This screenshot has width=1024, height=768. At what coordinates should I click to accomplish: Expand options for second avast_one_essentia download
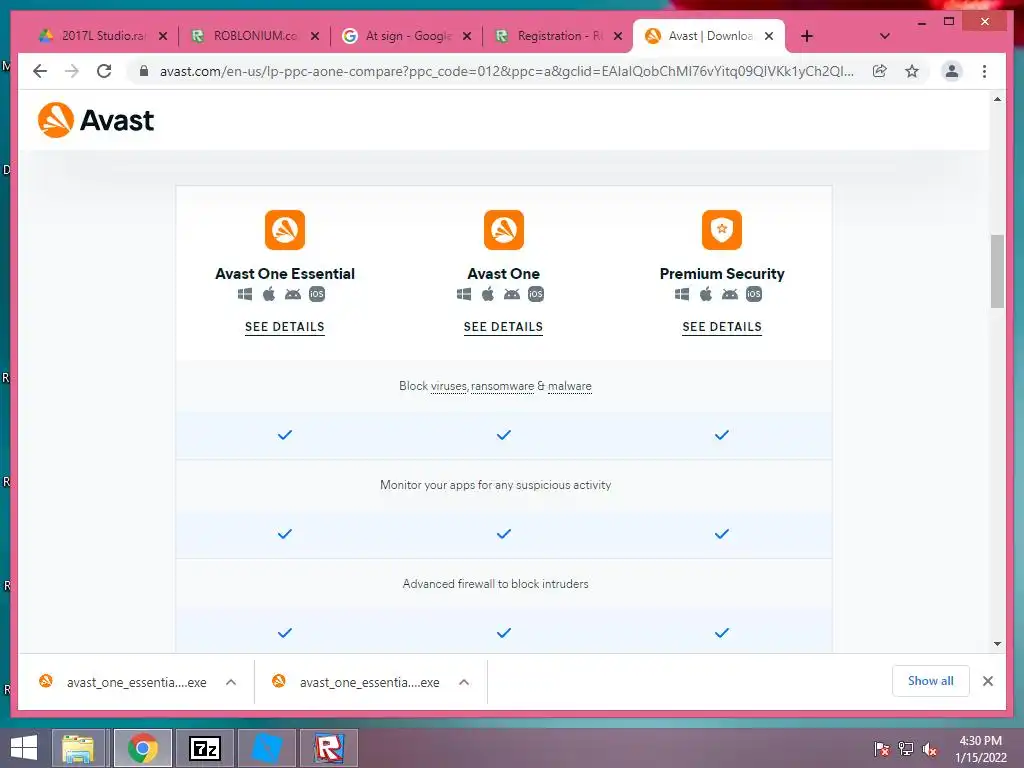tap(464, 682)
